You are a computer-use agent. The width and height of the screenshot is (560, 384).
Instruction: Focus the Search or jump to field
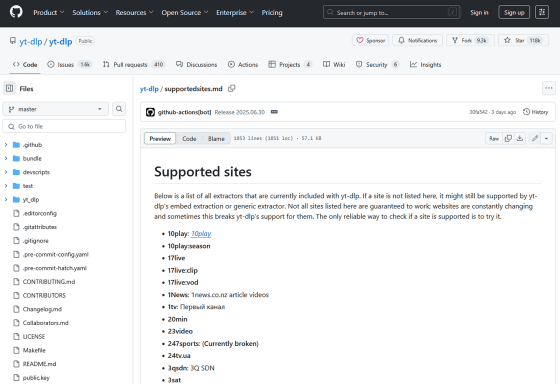click(391, 13)
